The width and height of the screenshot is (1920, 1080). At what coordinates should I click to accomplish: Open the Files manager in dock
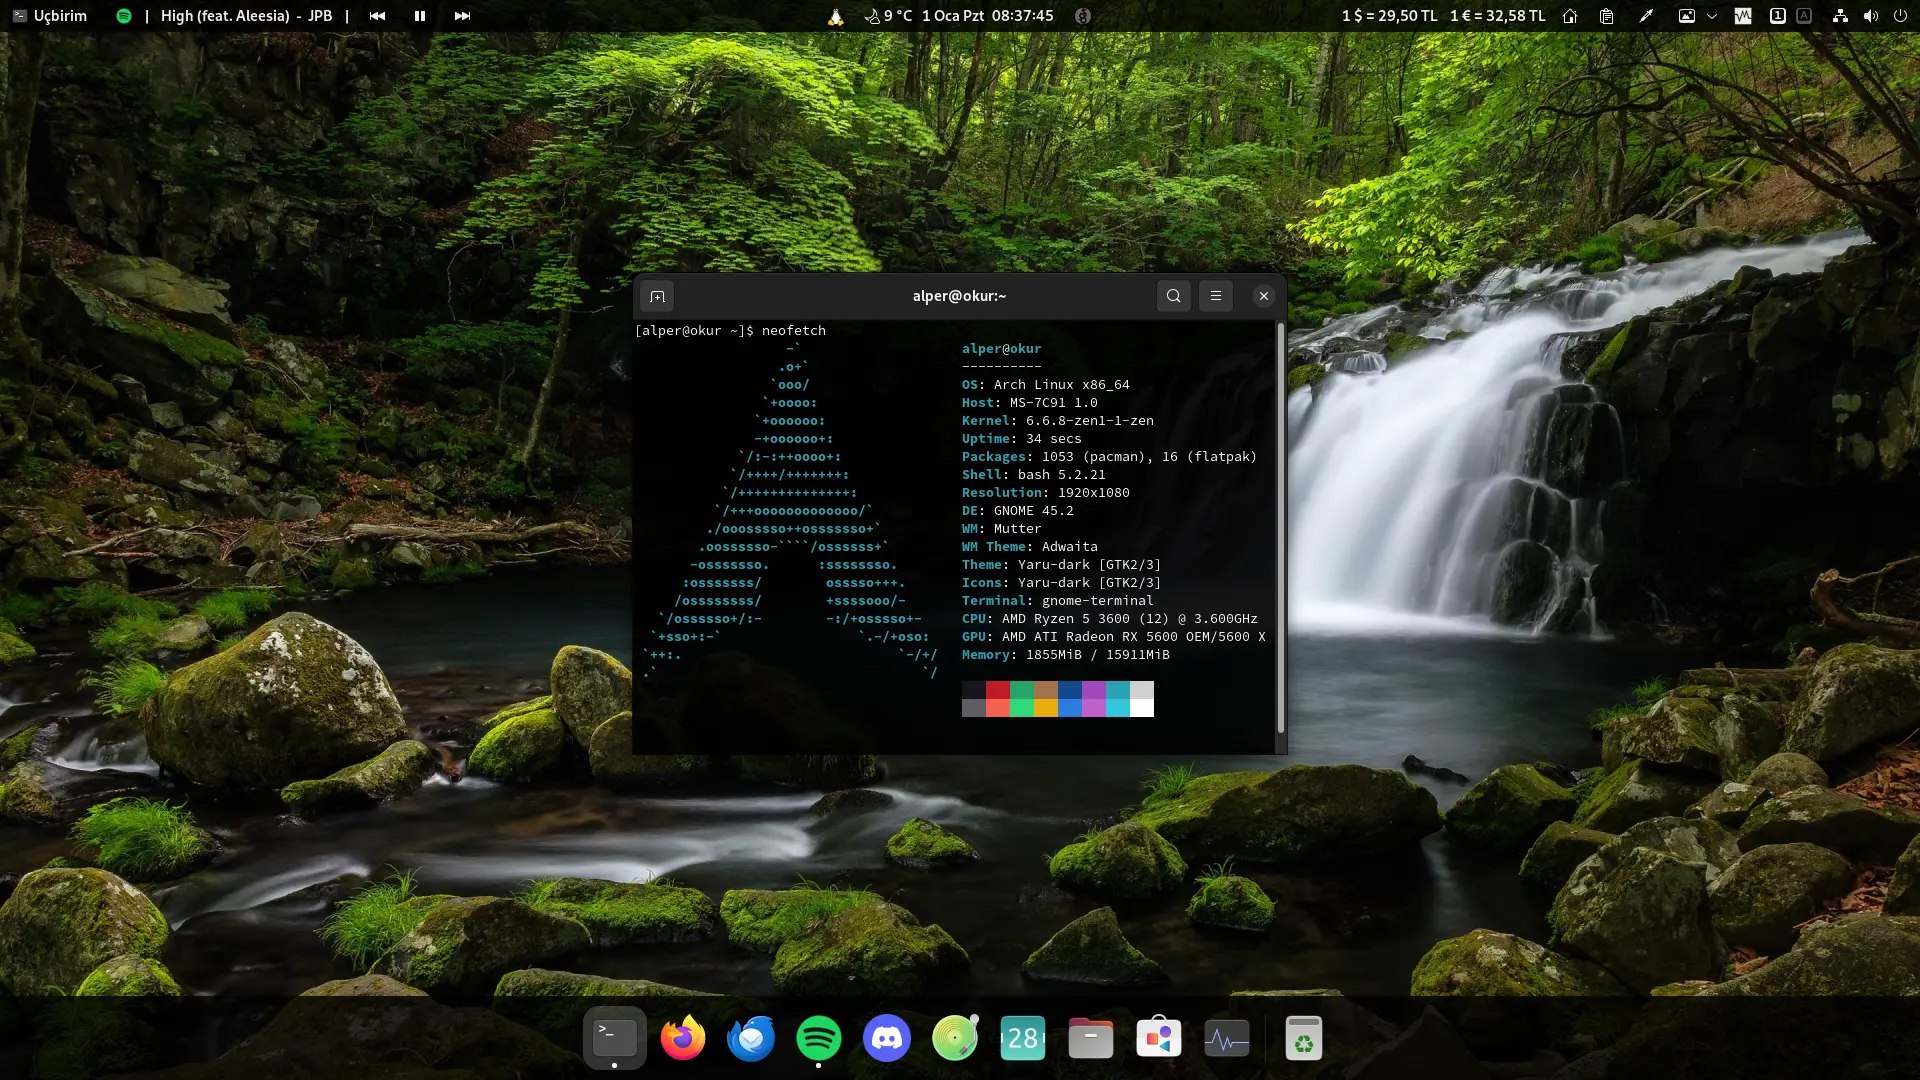pyautogui.click(x=1091, y=1038)
